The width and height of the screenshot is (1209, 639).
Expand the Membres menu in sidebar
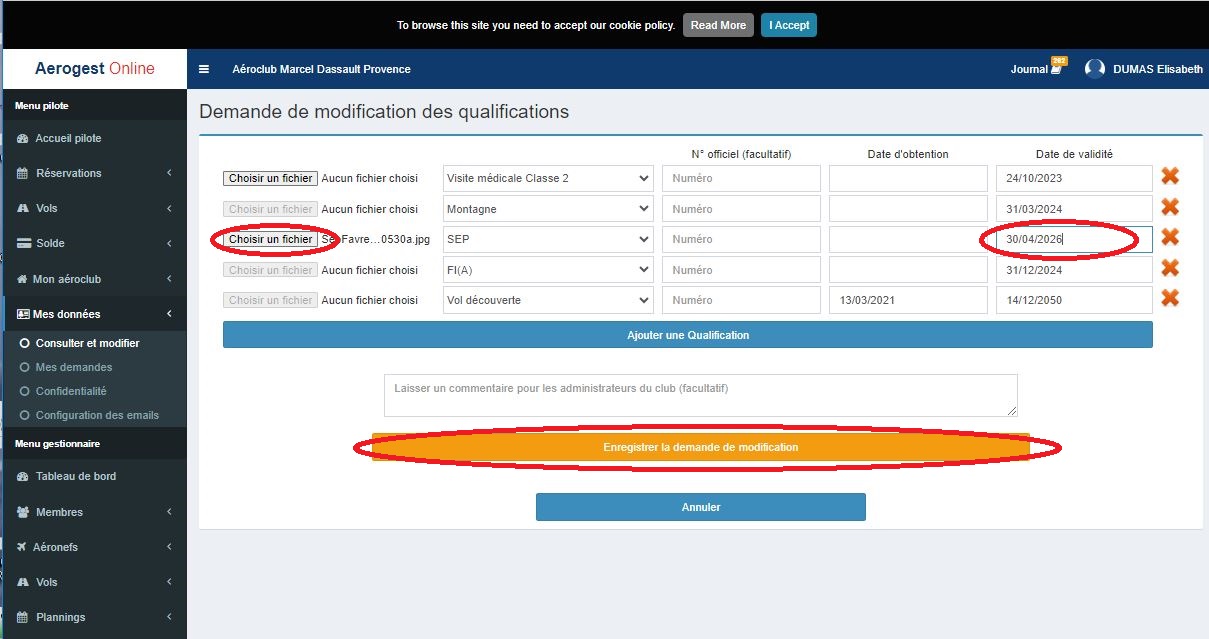pos(94,512)
